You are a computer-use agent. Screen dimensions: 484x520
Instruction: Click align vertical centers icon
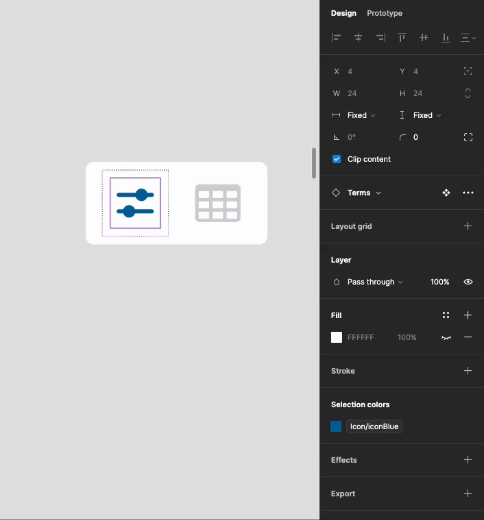click(424, 38)
